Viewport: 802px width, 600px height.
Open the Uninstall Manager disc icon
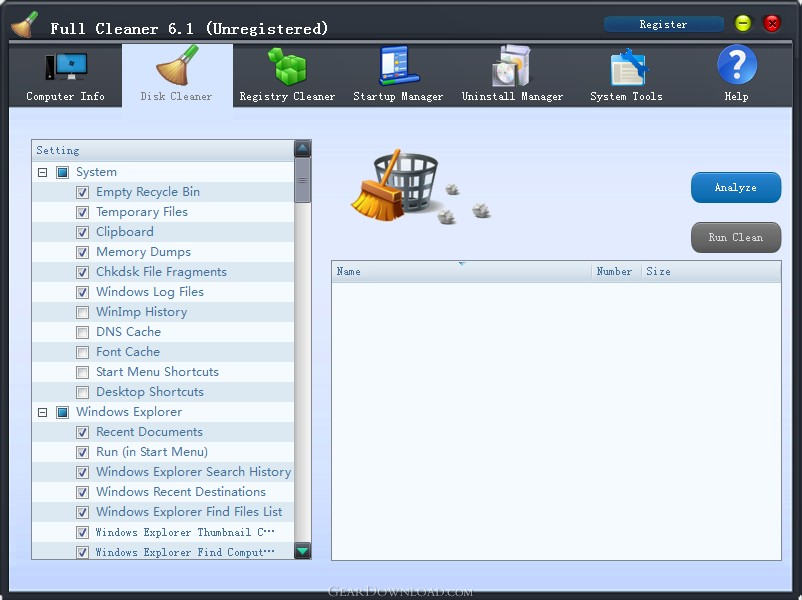pyautogui.click(x=511, y=66)
